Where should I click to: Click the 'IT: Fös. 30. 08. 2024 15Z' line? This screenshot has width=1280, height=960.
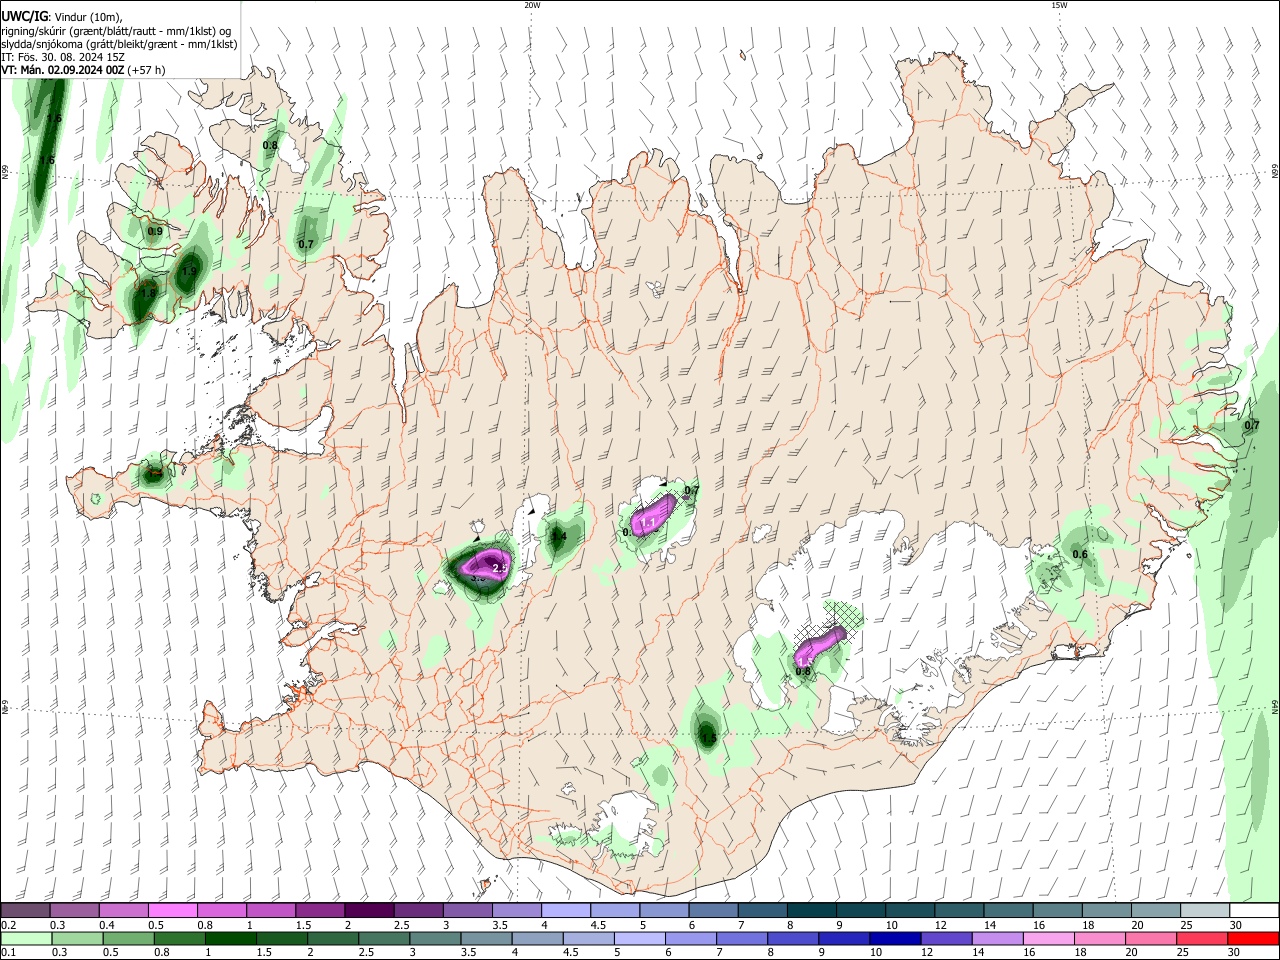[x=63, y=57]
